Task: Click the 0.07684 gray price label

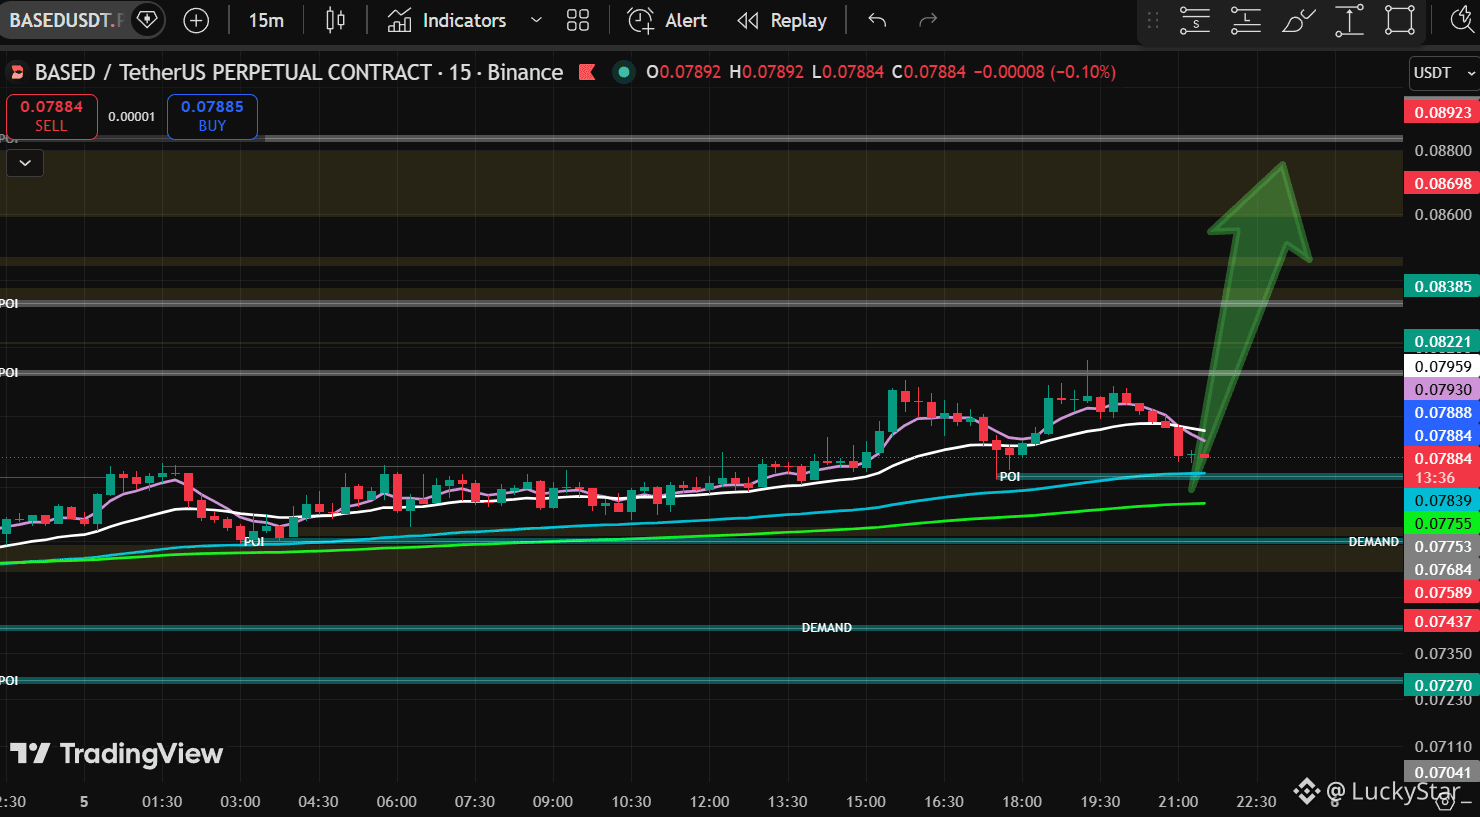Action: point(1443,569)
